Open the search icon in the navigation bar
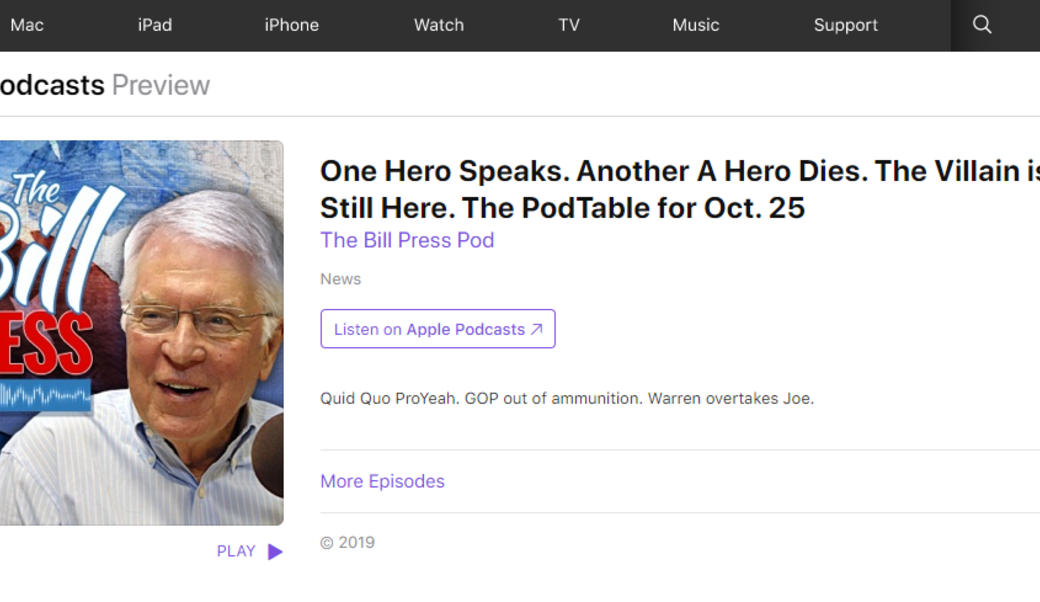The height and width of the screenshot is (602, 1040). pos(981,25)
